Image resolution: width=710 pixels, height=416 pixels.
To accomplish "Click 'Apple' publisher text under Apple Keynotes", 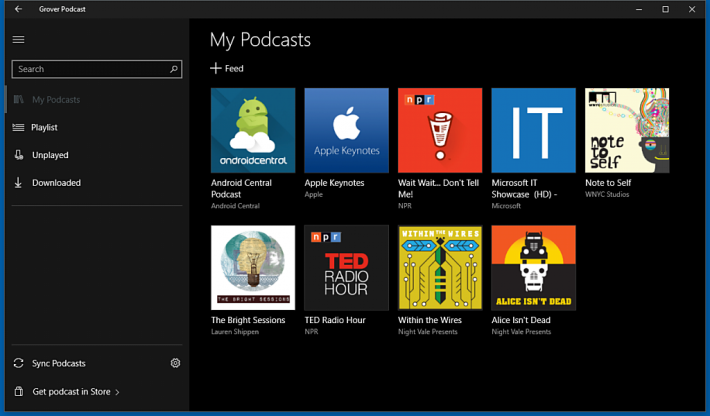I will 314,195.
